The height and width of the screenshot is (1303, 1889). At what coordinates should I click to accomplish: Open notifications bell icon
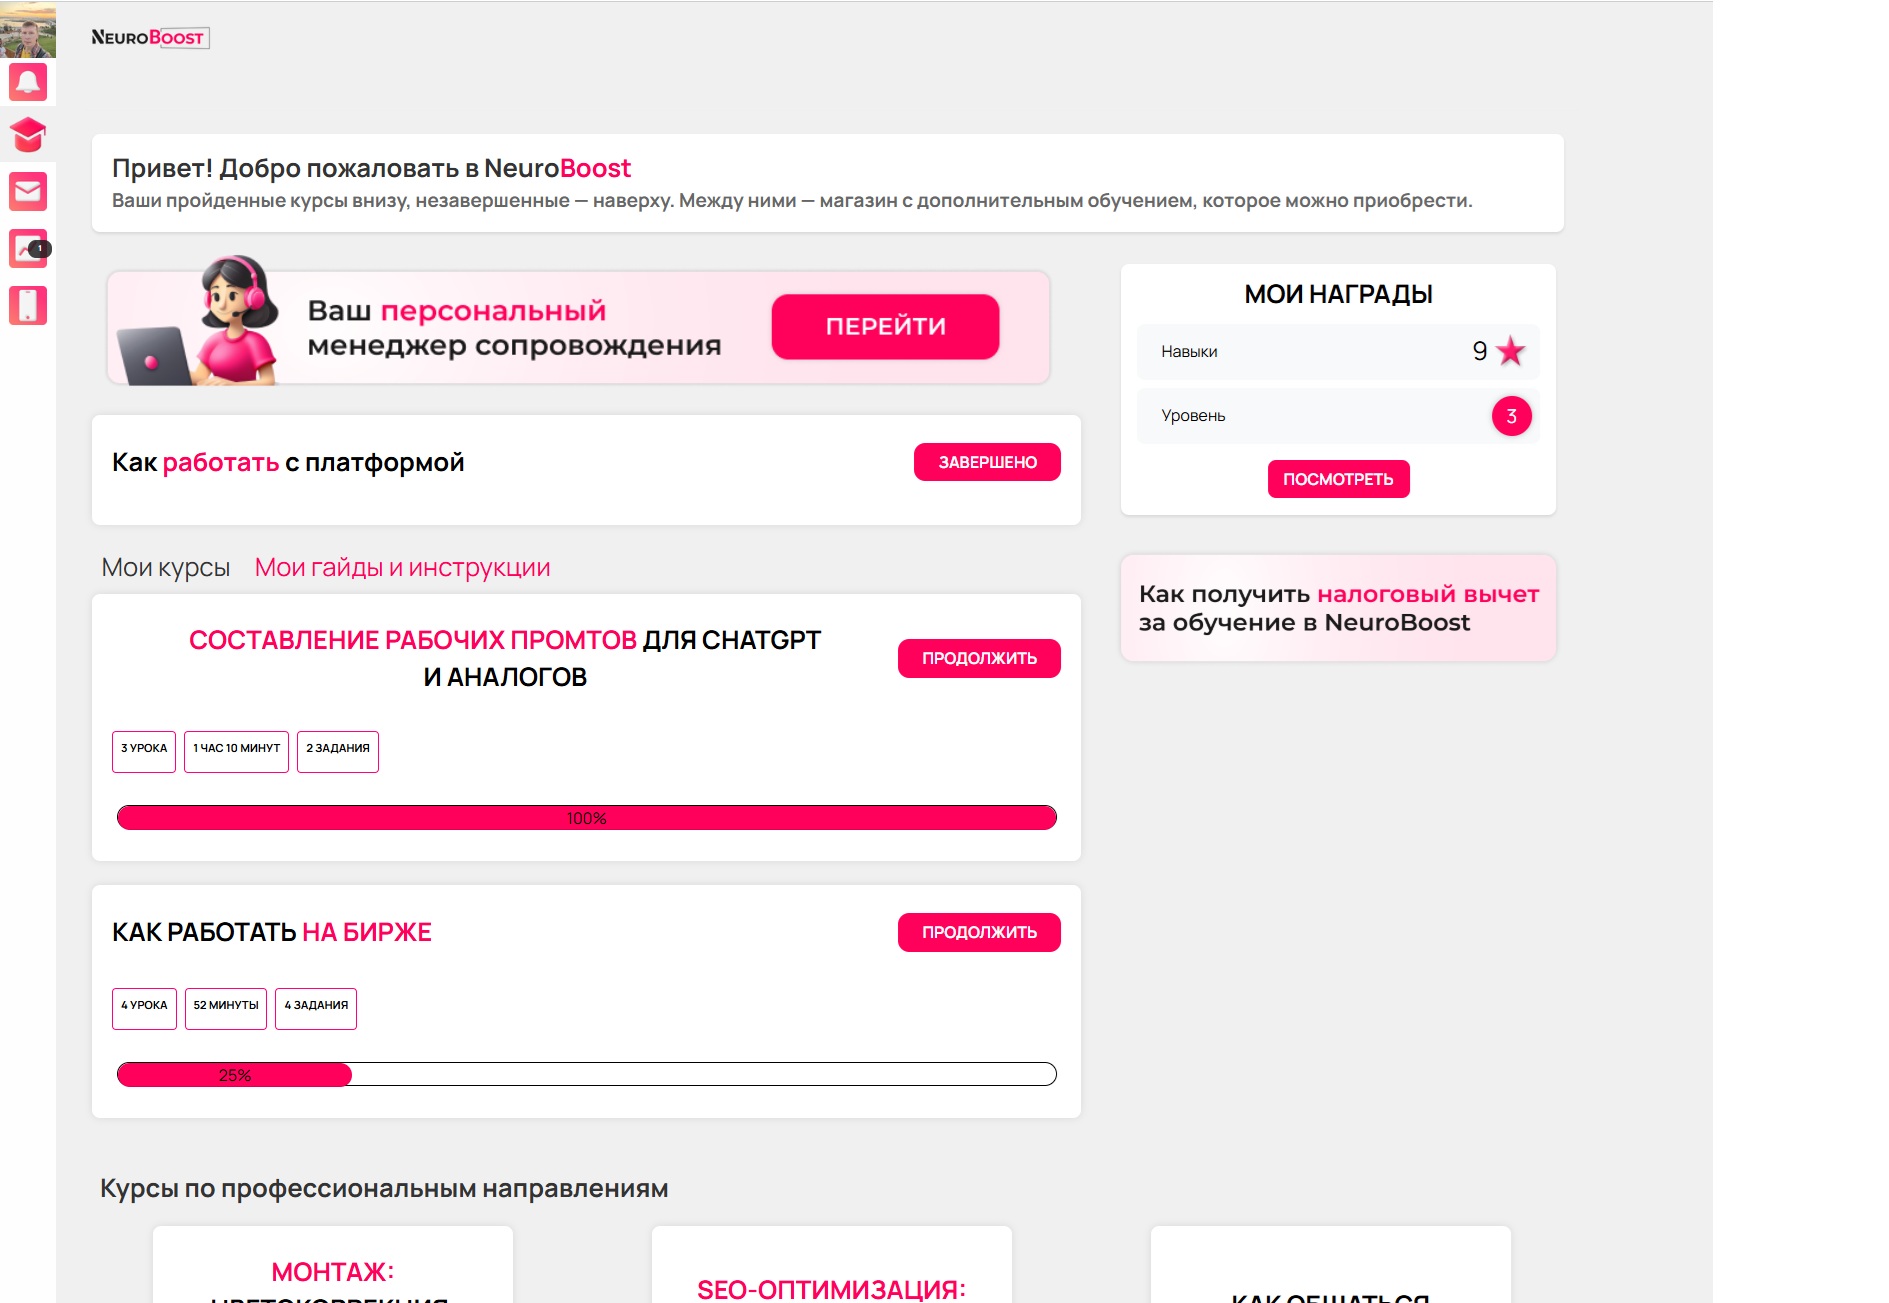click(x=28, y=82)
